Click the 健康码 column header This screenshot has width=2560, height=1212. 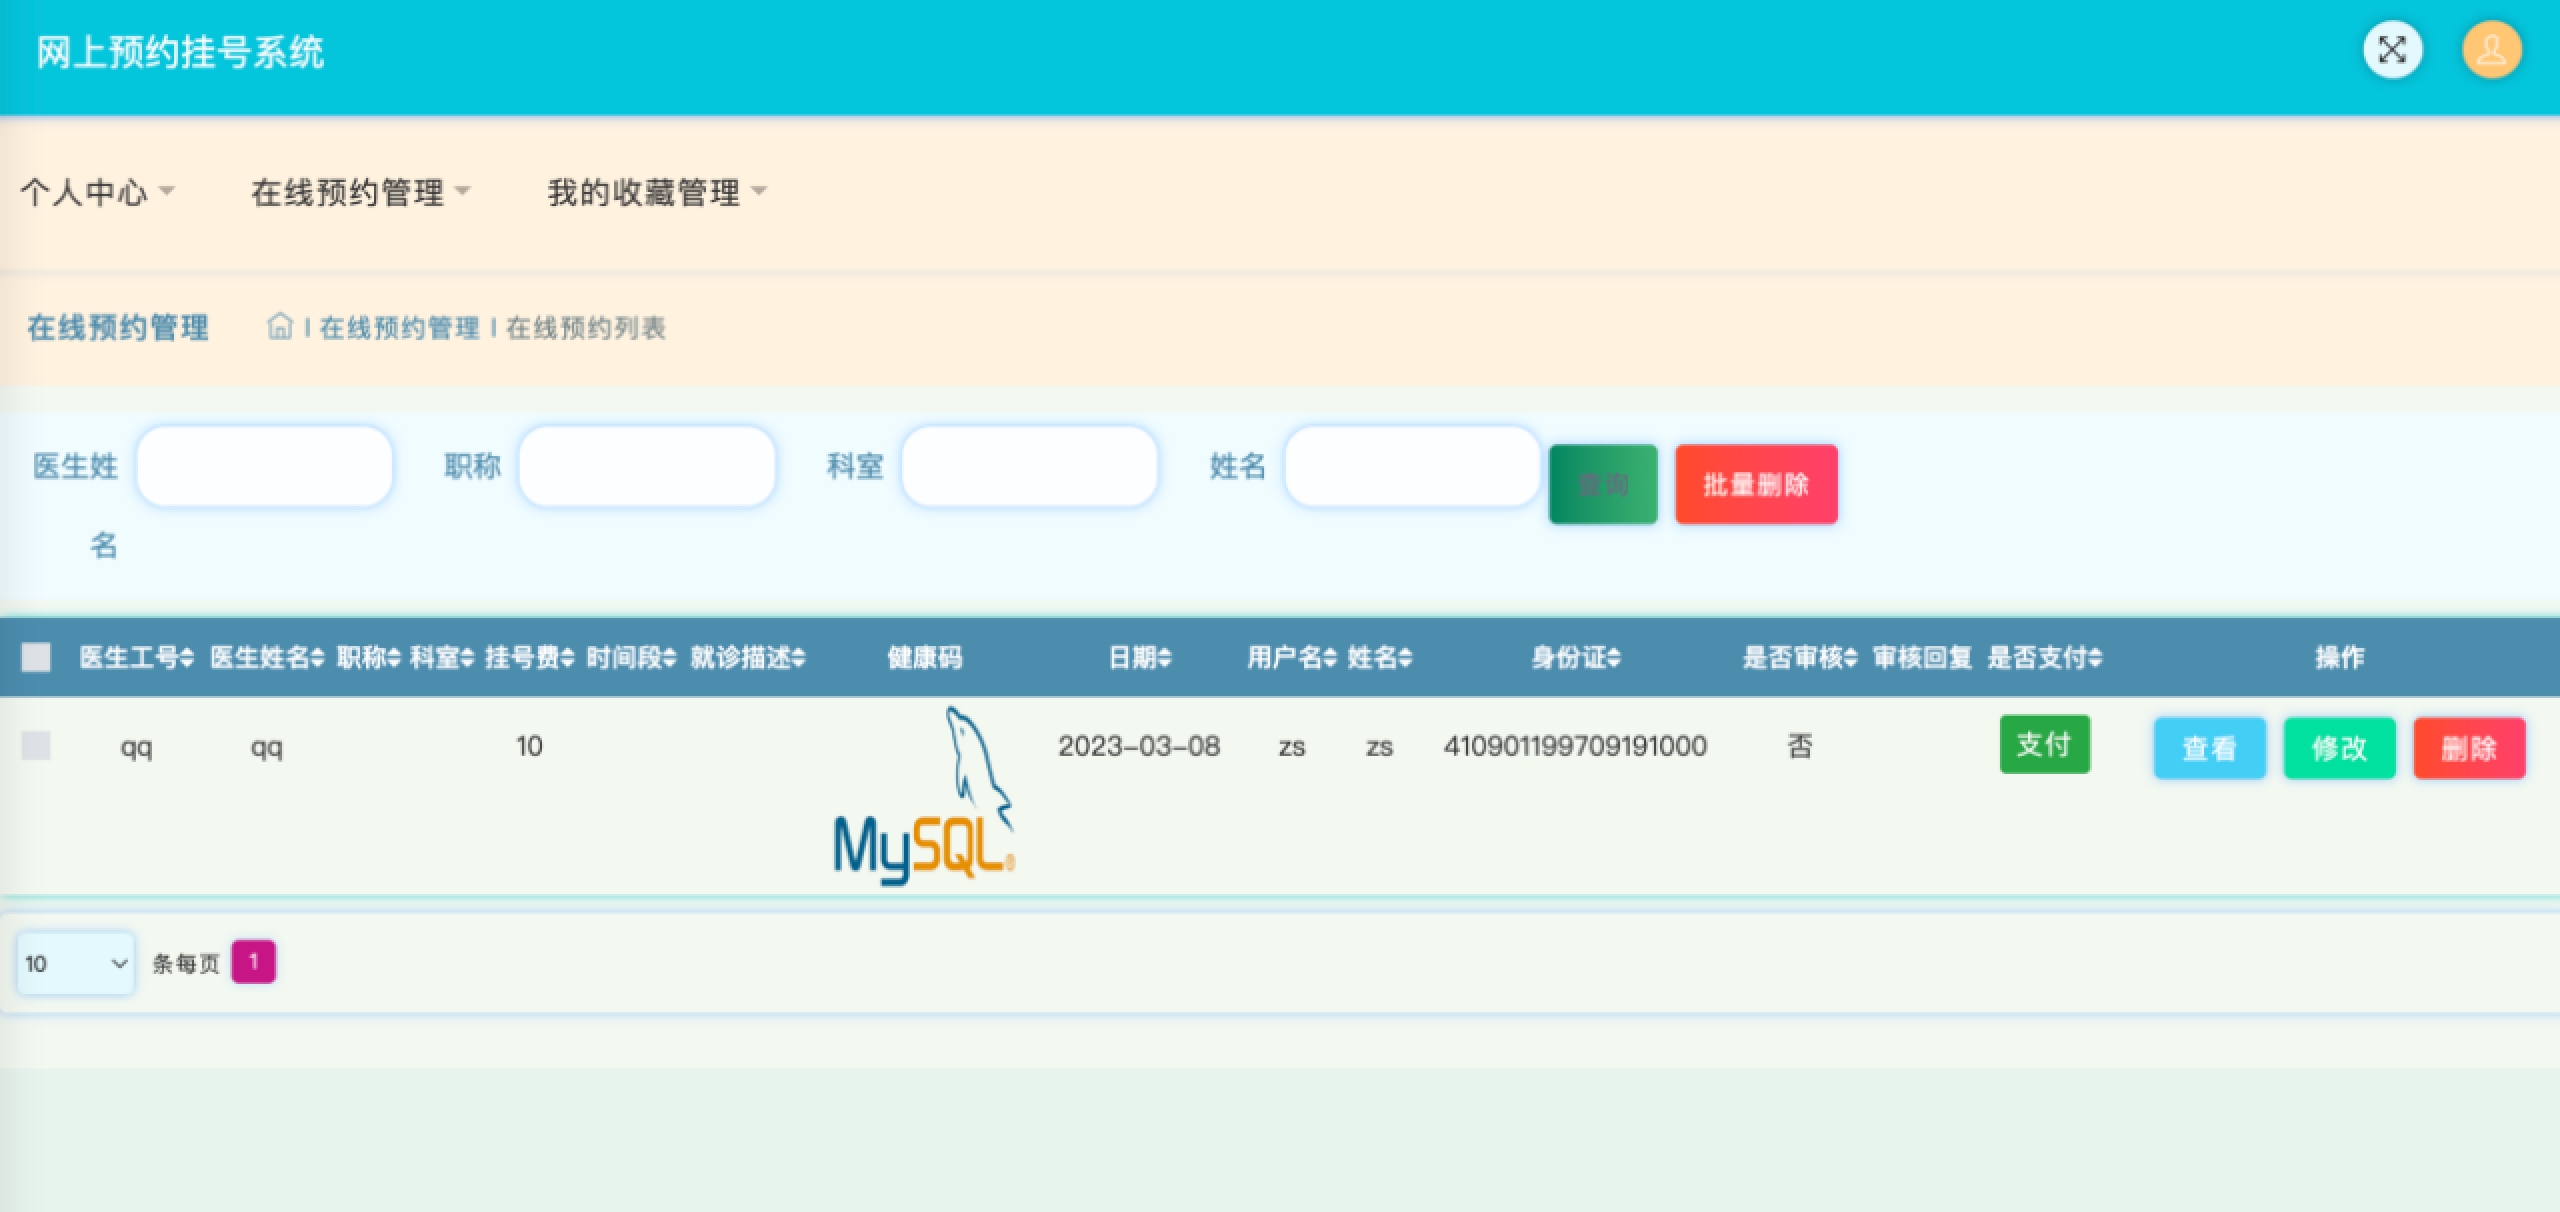coord(925,657)
